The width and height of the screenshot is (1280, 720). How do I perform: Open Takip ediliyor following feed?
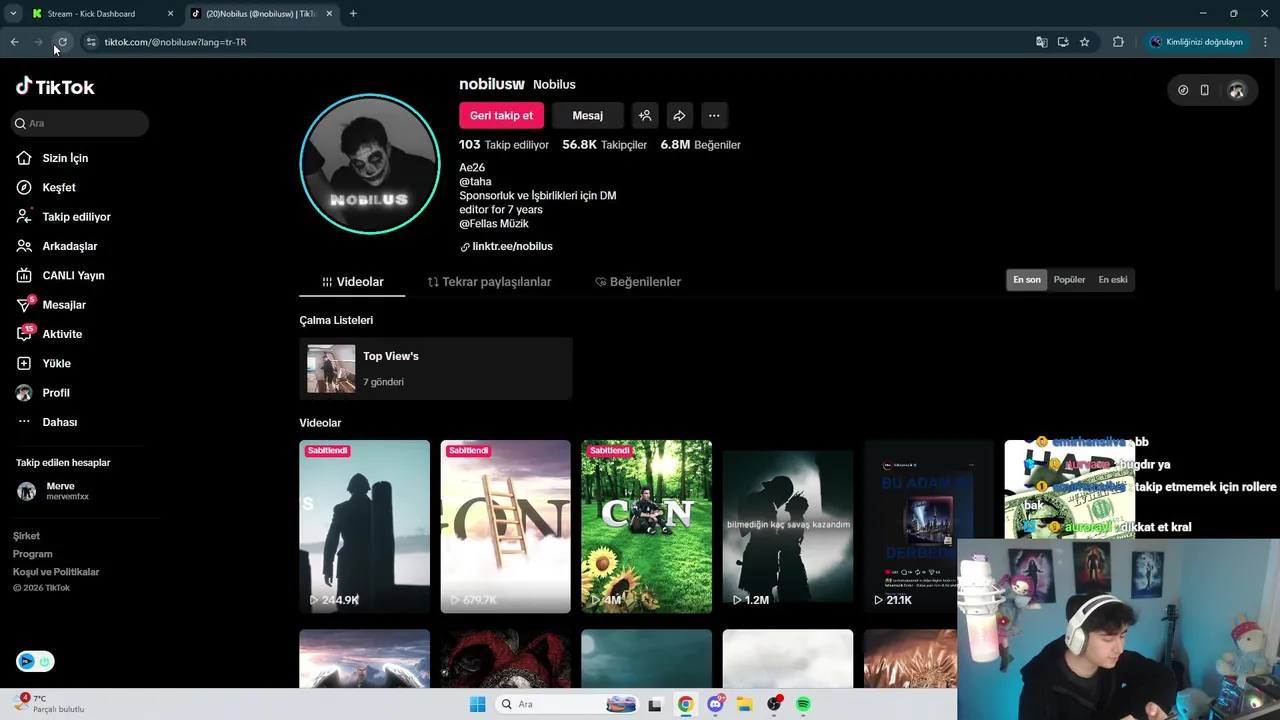point(63,217)
